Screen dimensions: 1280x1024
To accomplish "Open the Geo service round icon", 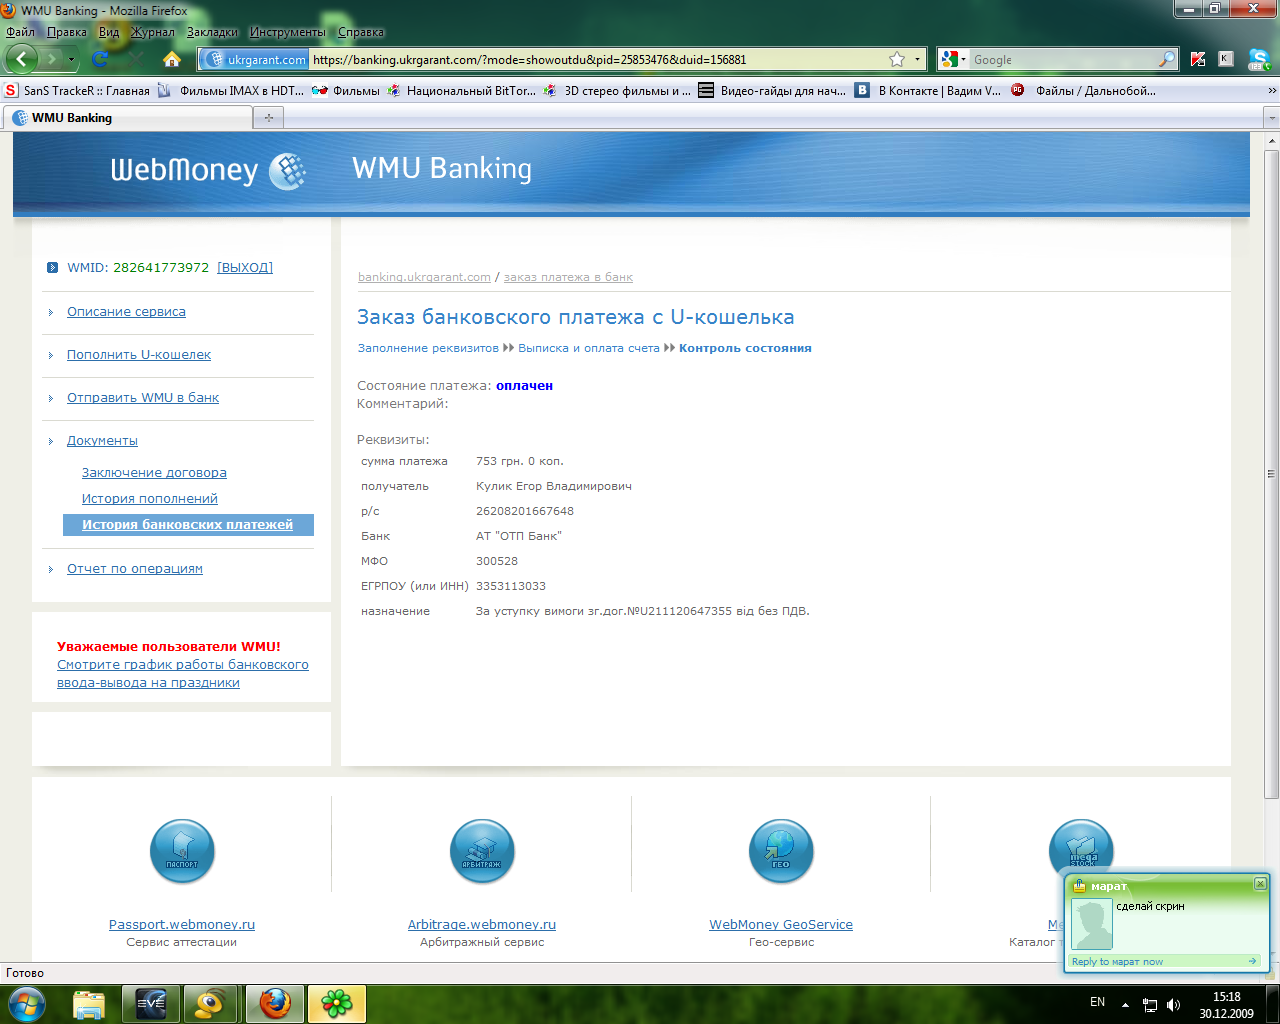I will click(781, 851).
